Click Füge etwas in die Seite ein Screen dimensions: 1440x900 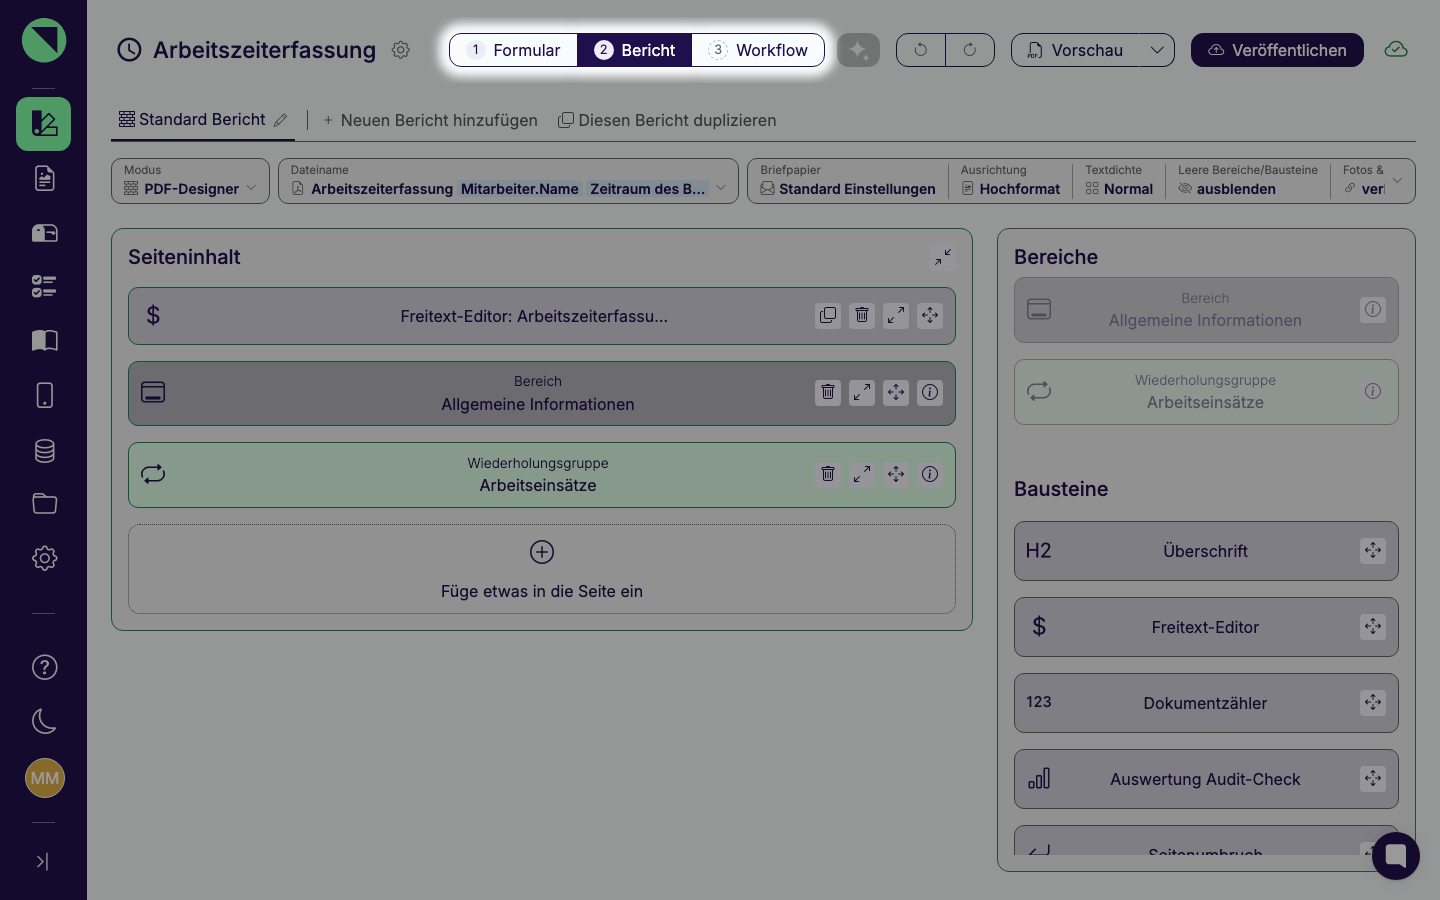542,569
